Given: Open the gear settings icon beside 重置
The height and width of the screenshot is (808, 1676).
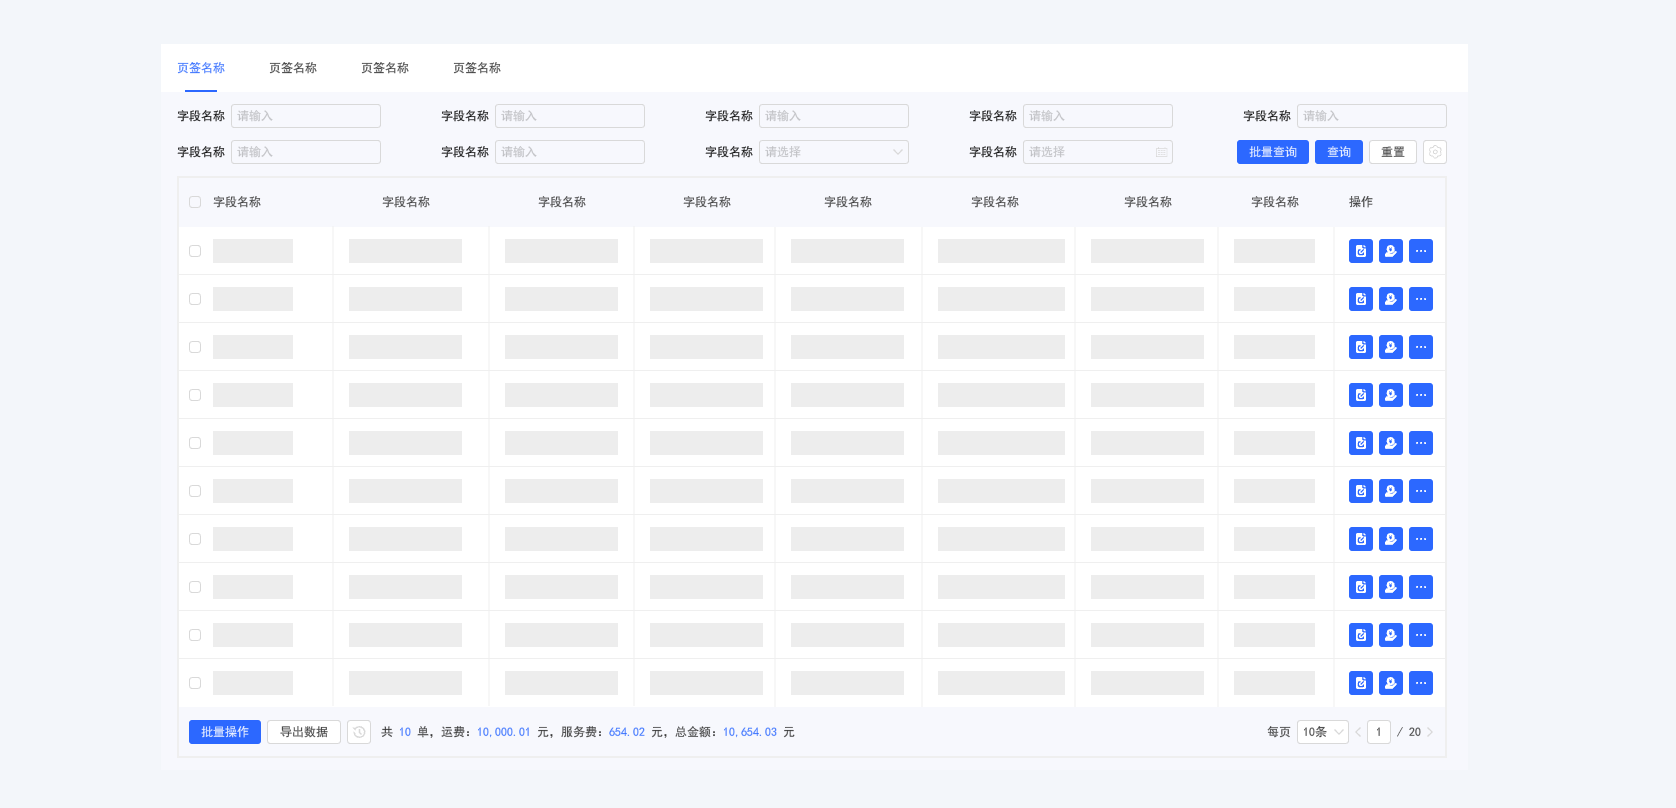Looking at the screenshot, I should tap(1435, 152).
